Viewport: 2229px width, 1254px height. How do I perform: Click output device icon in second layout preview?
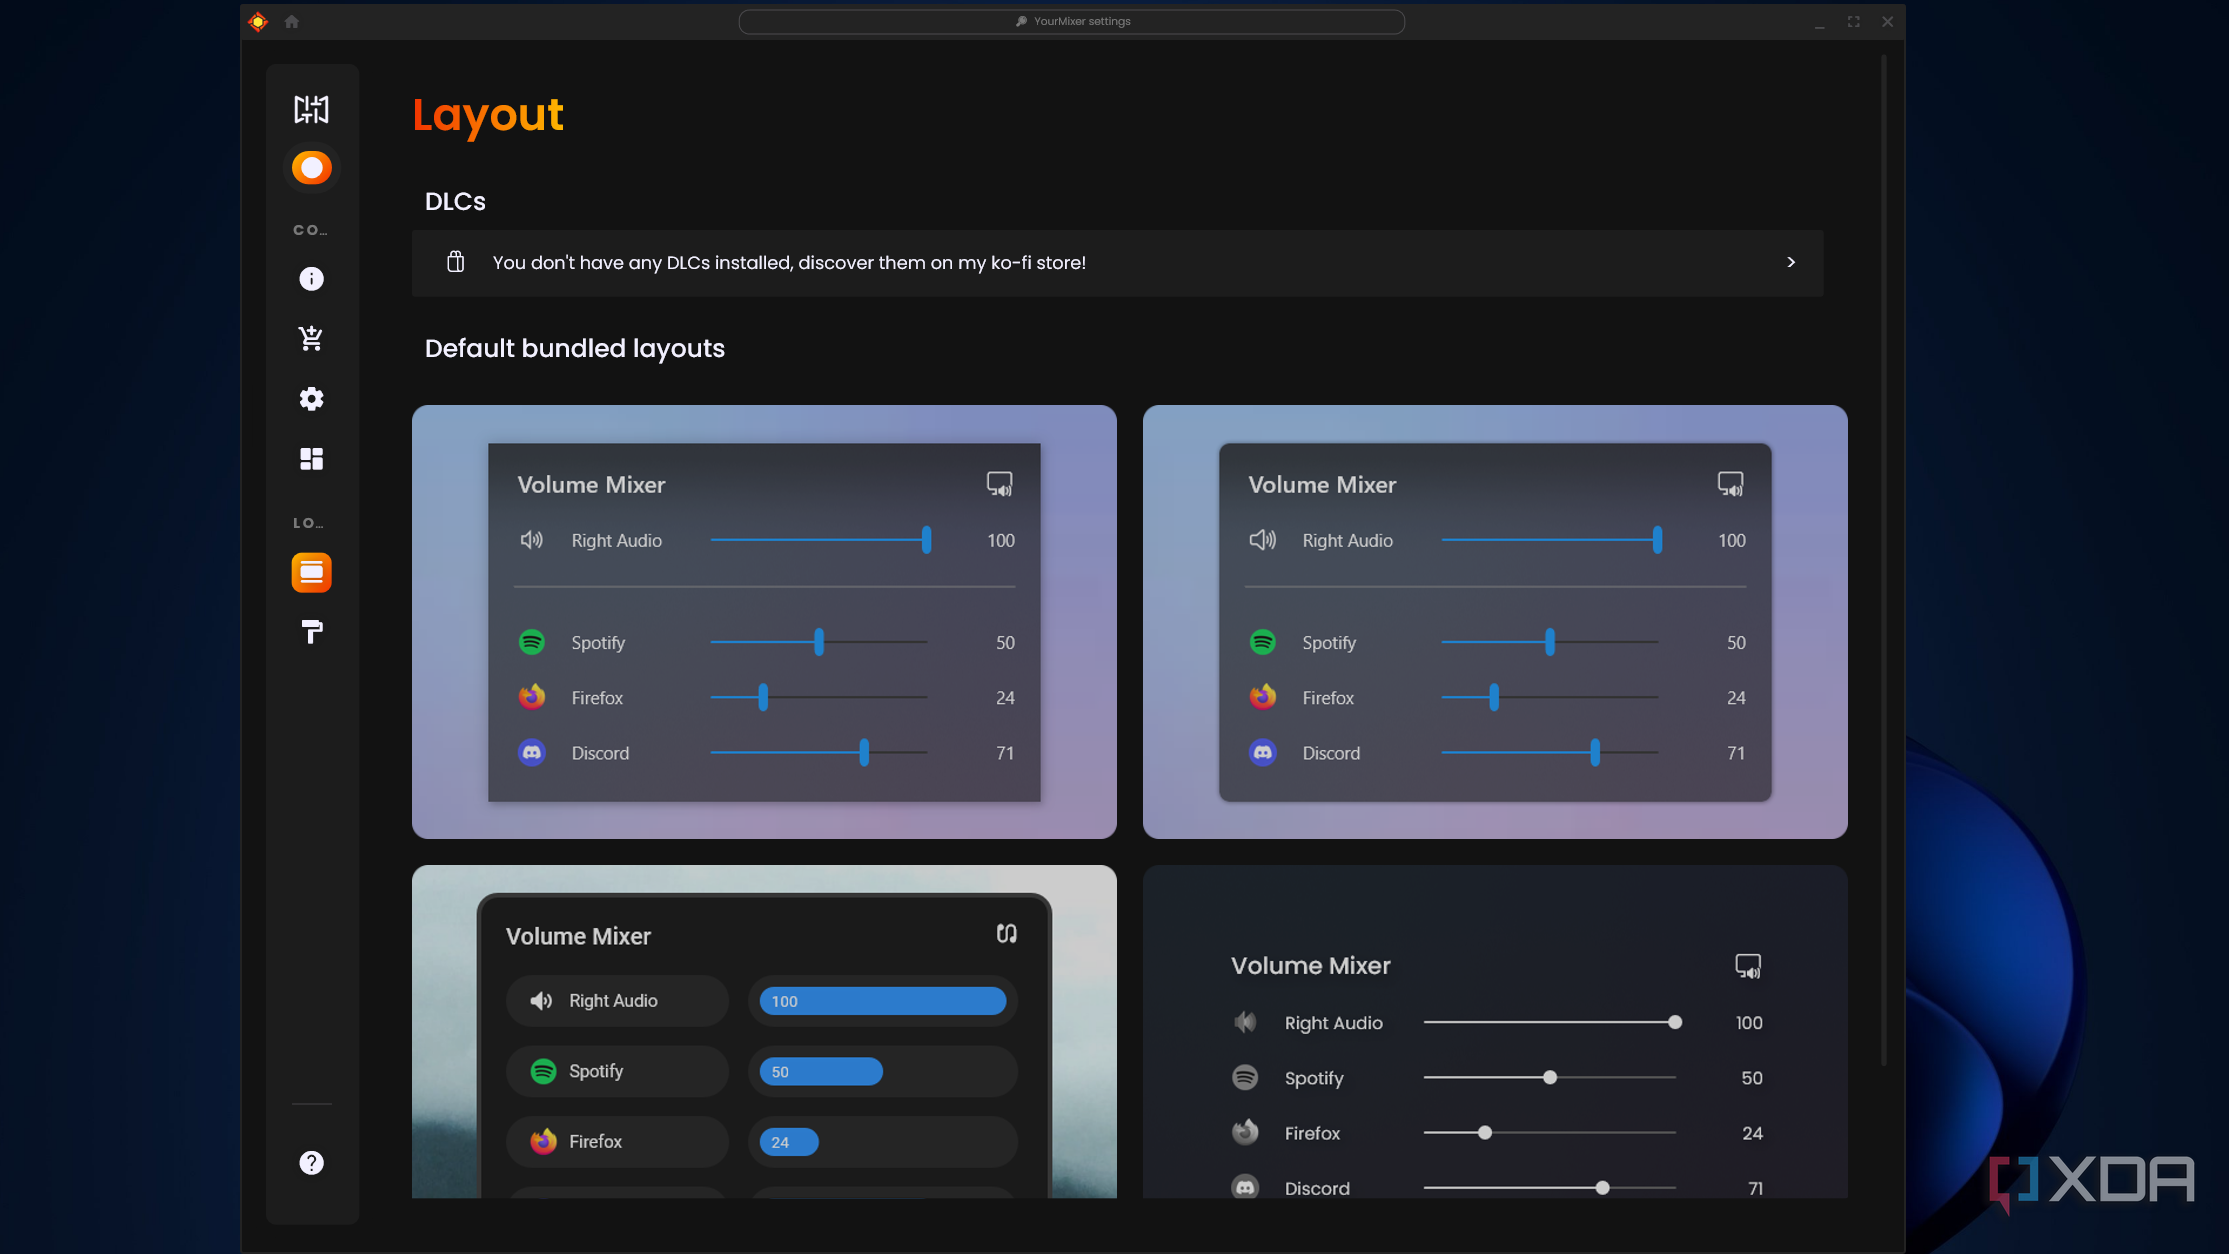tap(1730, 484)
